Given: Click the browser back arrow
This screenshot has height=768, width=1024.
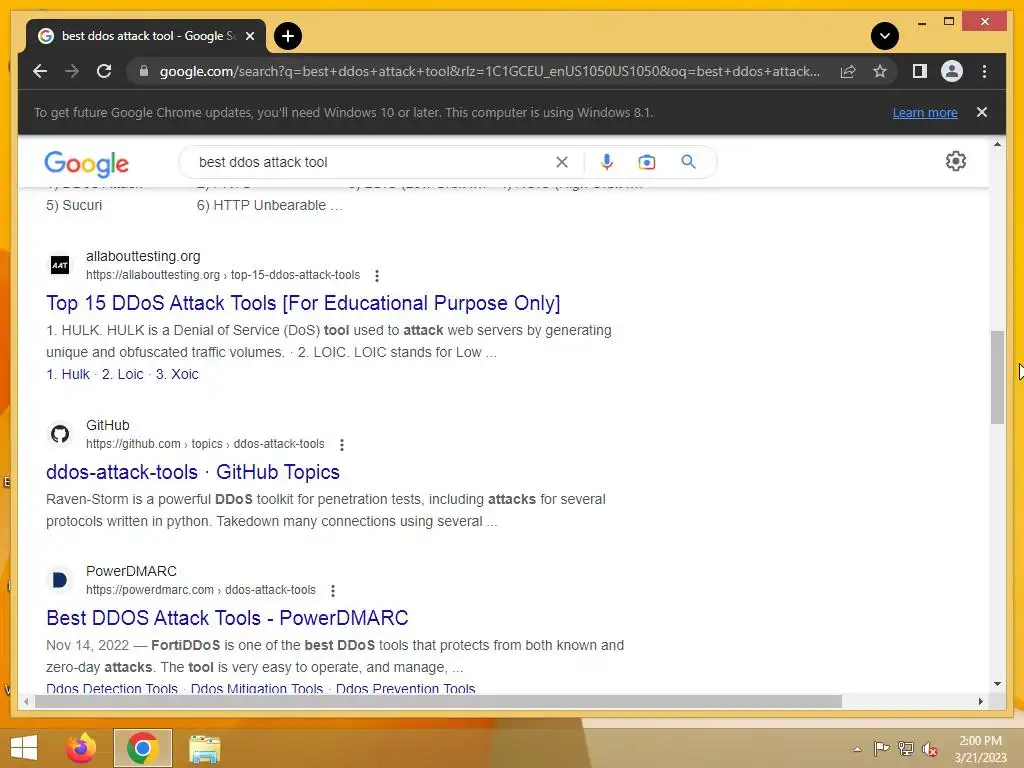Looking at the screenshot, I should 40,71.
